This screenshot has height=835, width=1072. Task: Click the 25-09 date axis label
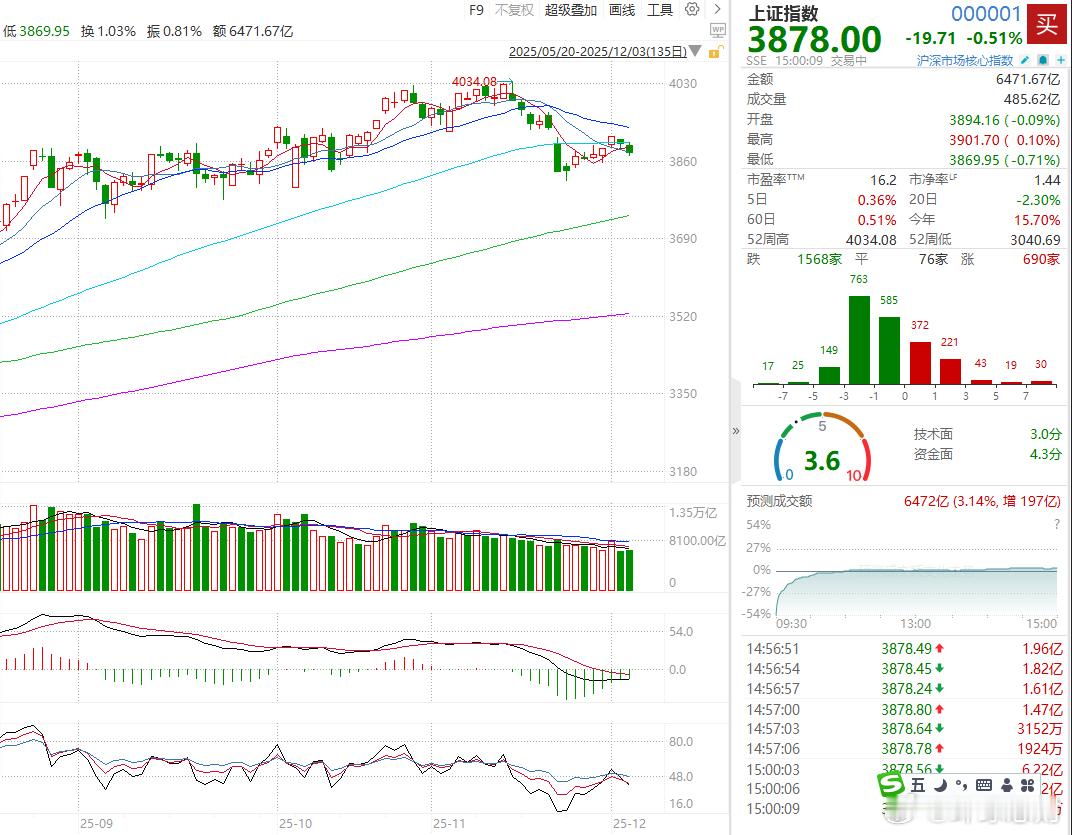(96, 823)
